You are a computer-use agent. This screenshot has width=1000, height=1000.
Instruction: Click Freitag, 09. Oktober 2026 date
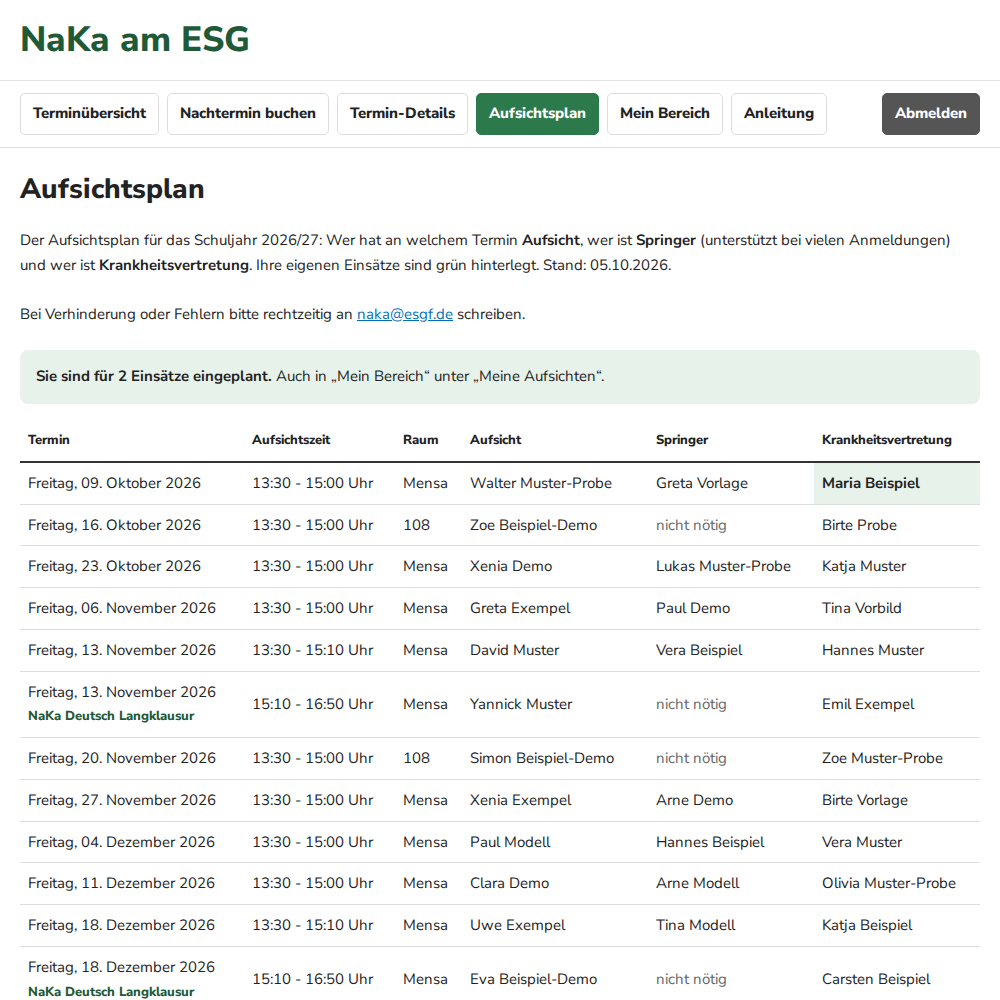(114, 483)
